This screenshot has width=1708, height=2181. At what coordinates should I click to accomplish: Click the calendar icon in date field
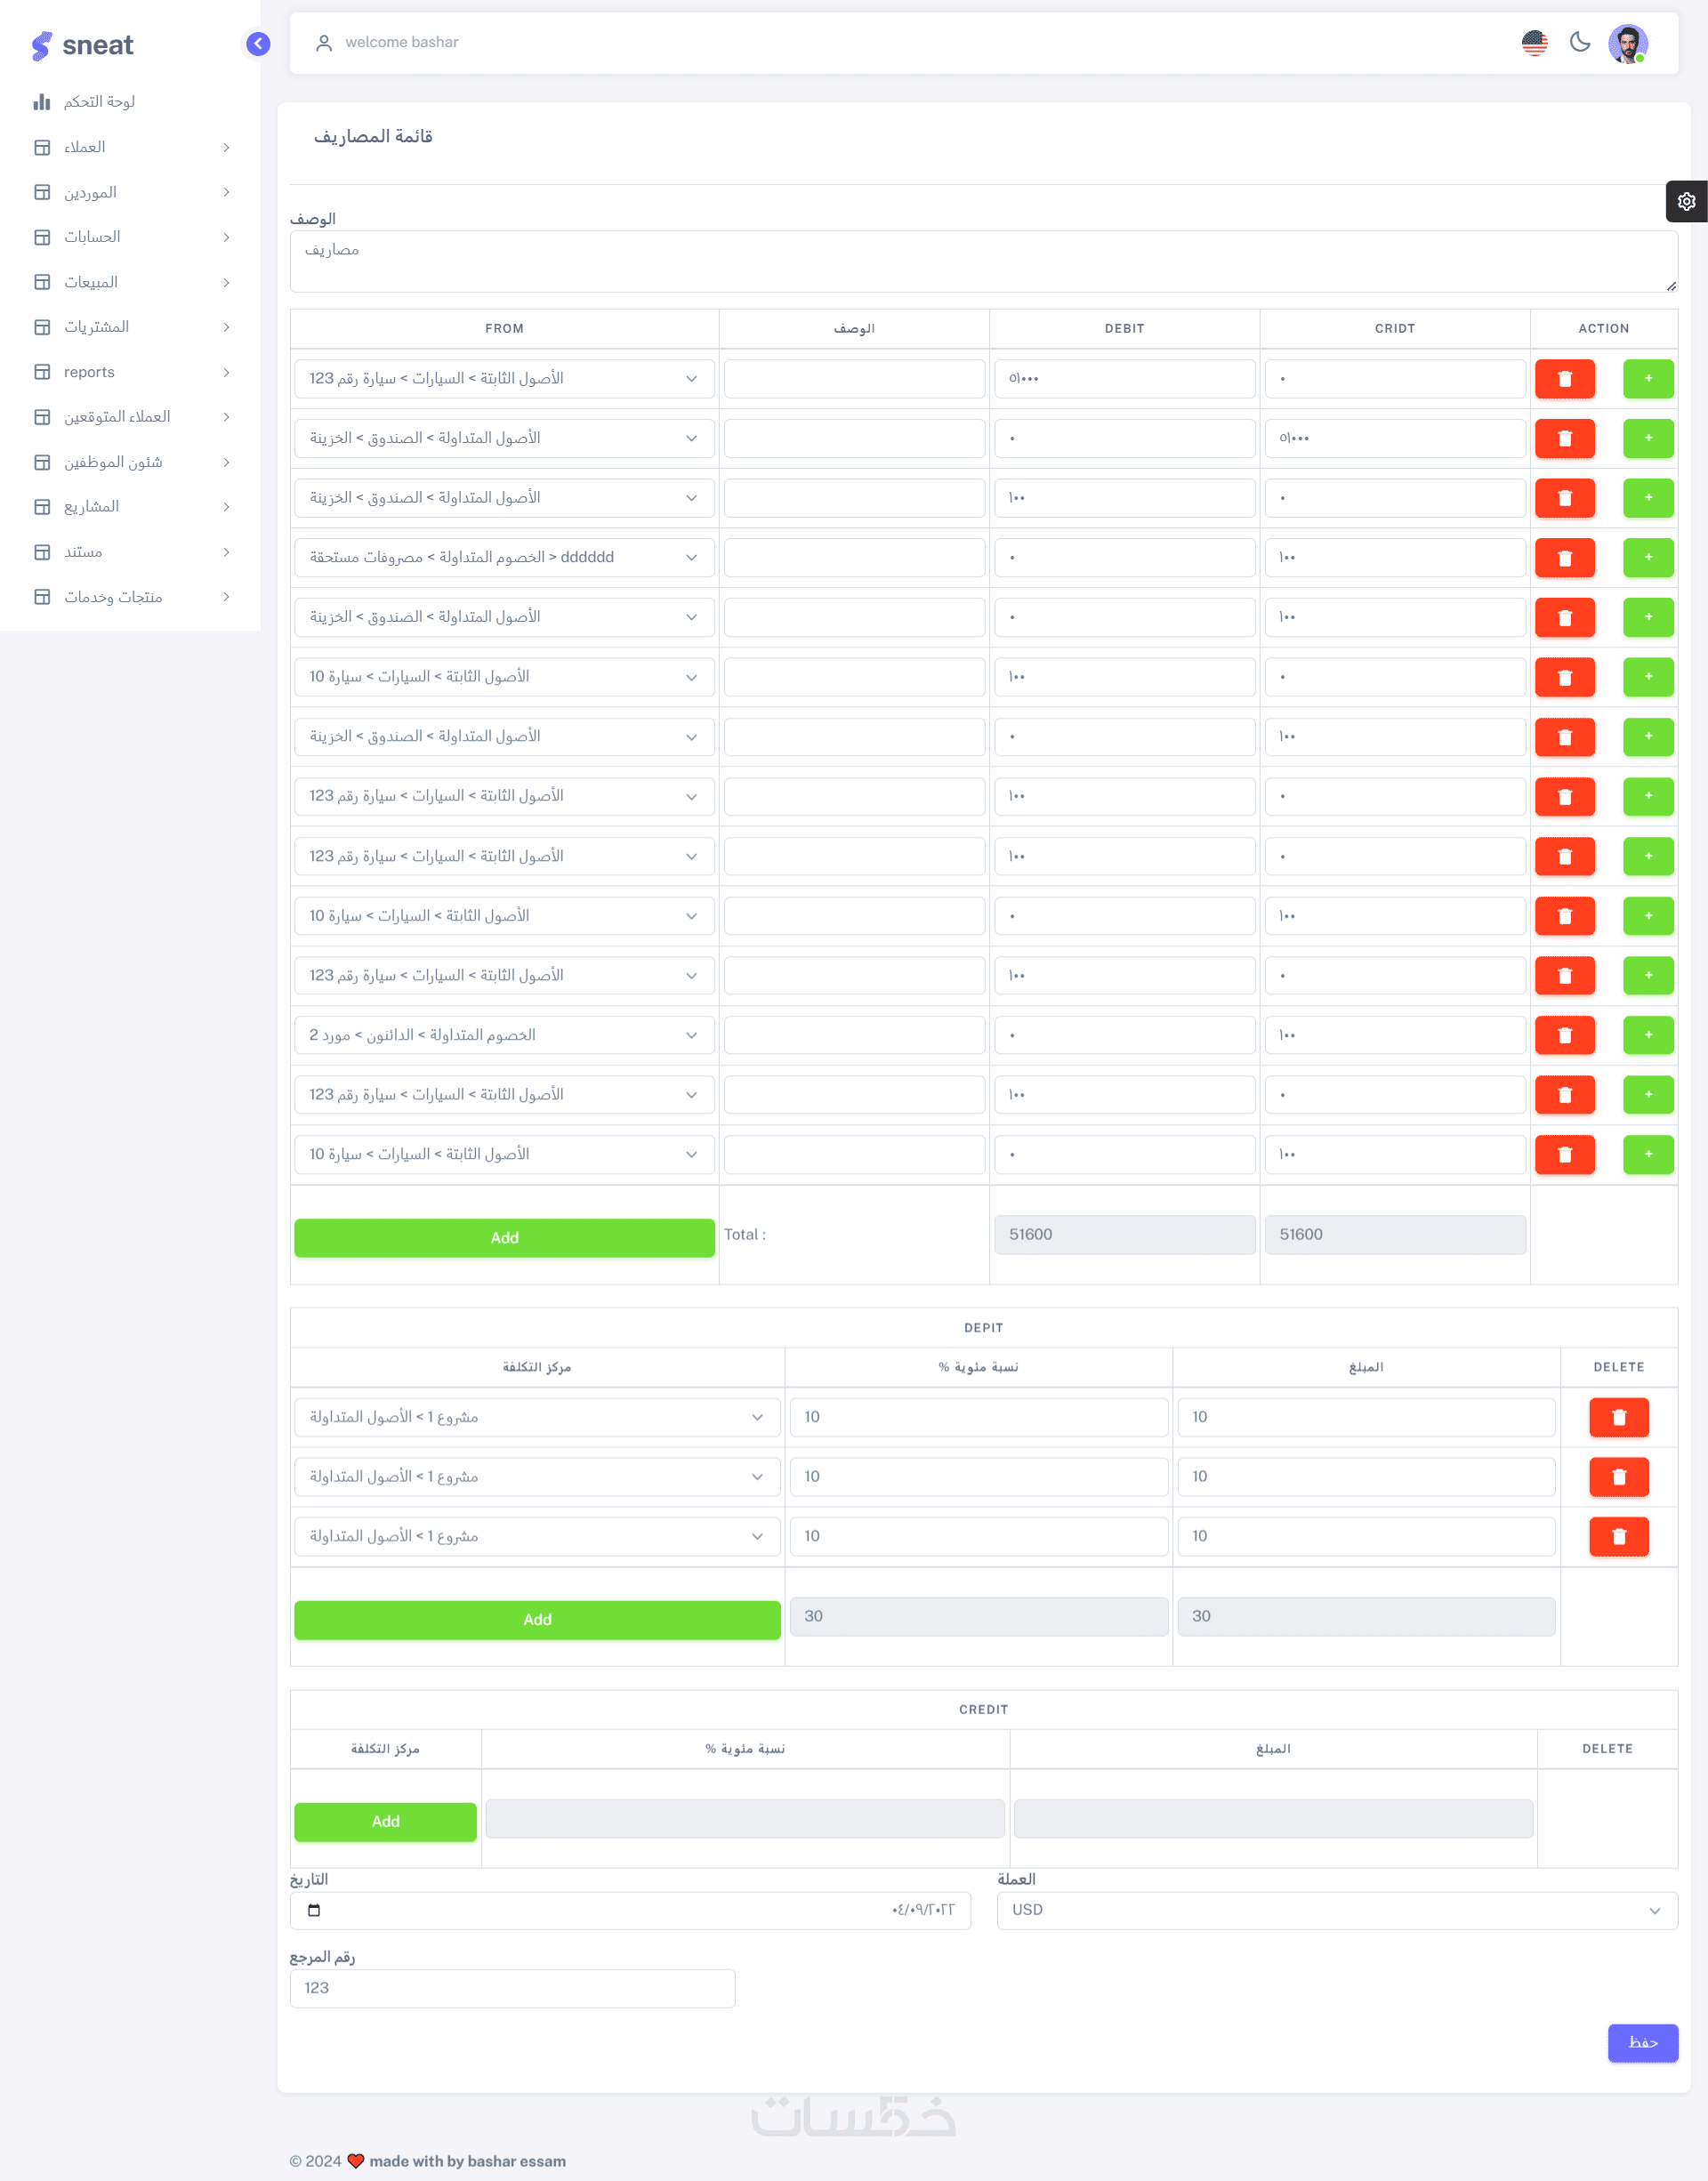[x=314, y=1910]
